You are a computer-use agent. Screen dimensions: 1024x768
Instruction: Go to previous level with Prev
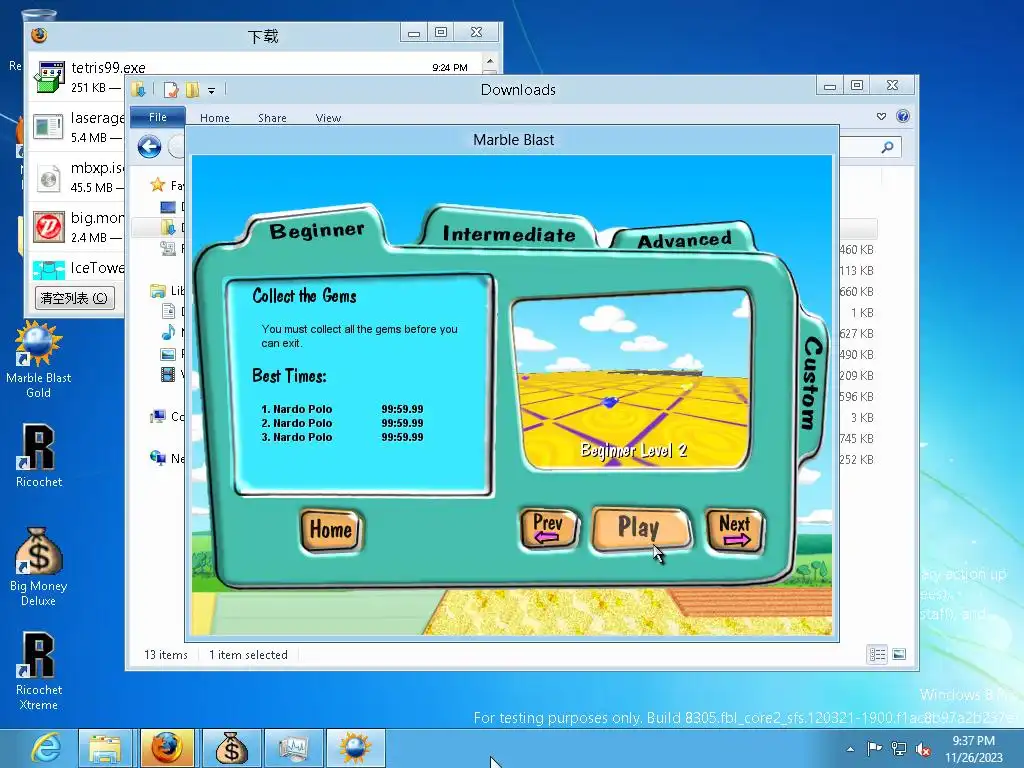(548, 528)
